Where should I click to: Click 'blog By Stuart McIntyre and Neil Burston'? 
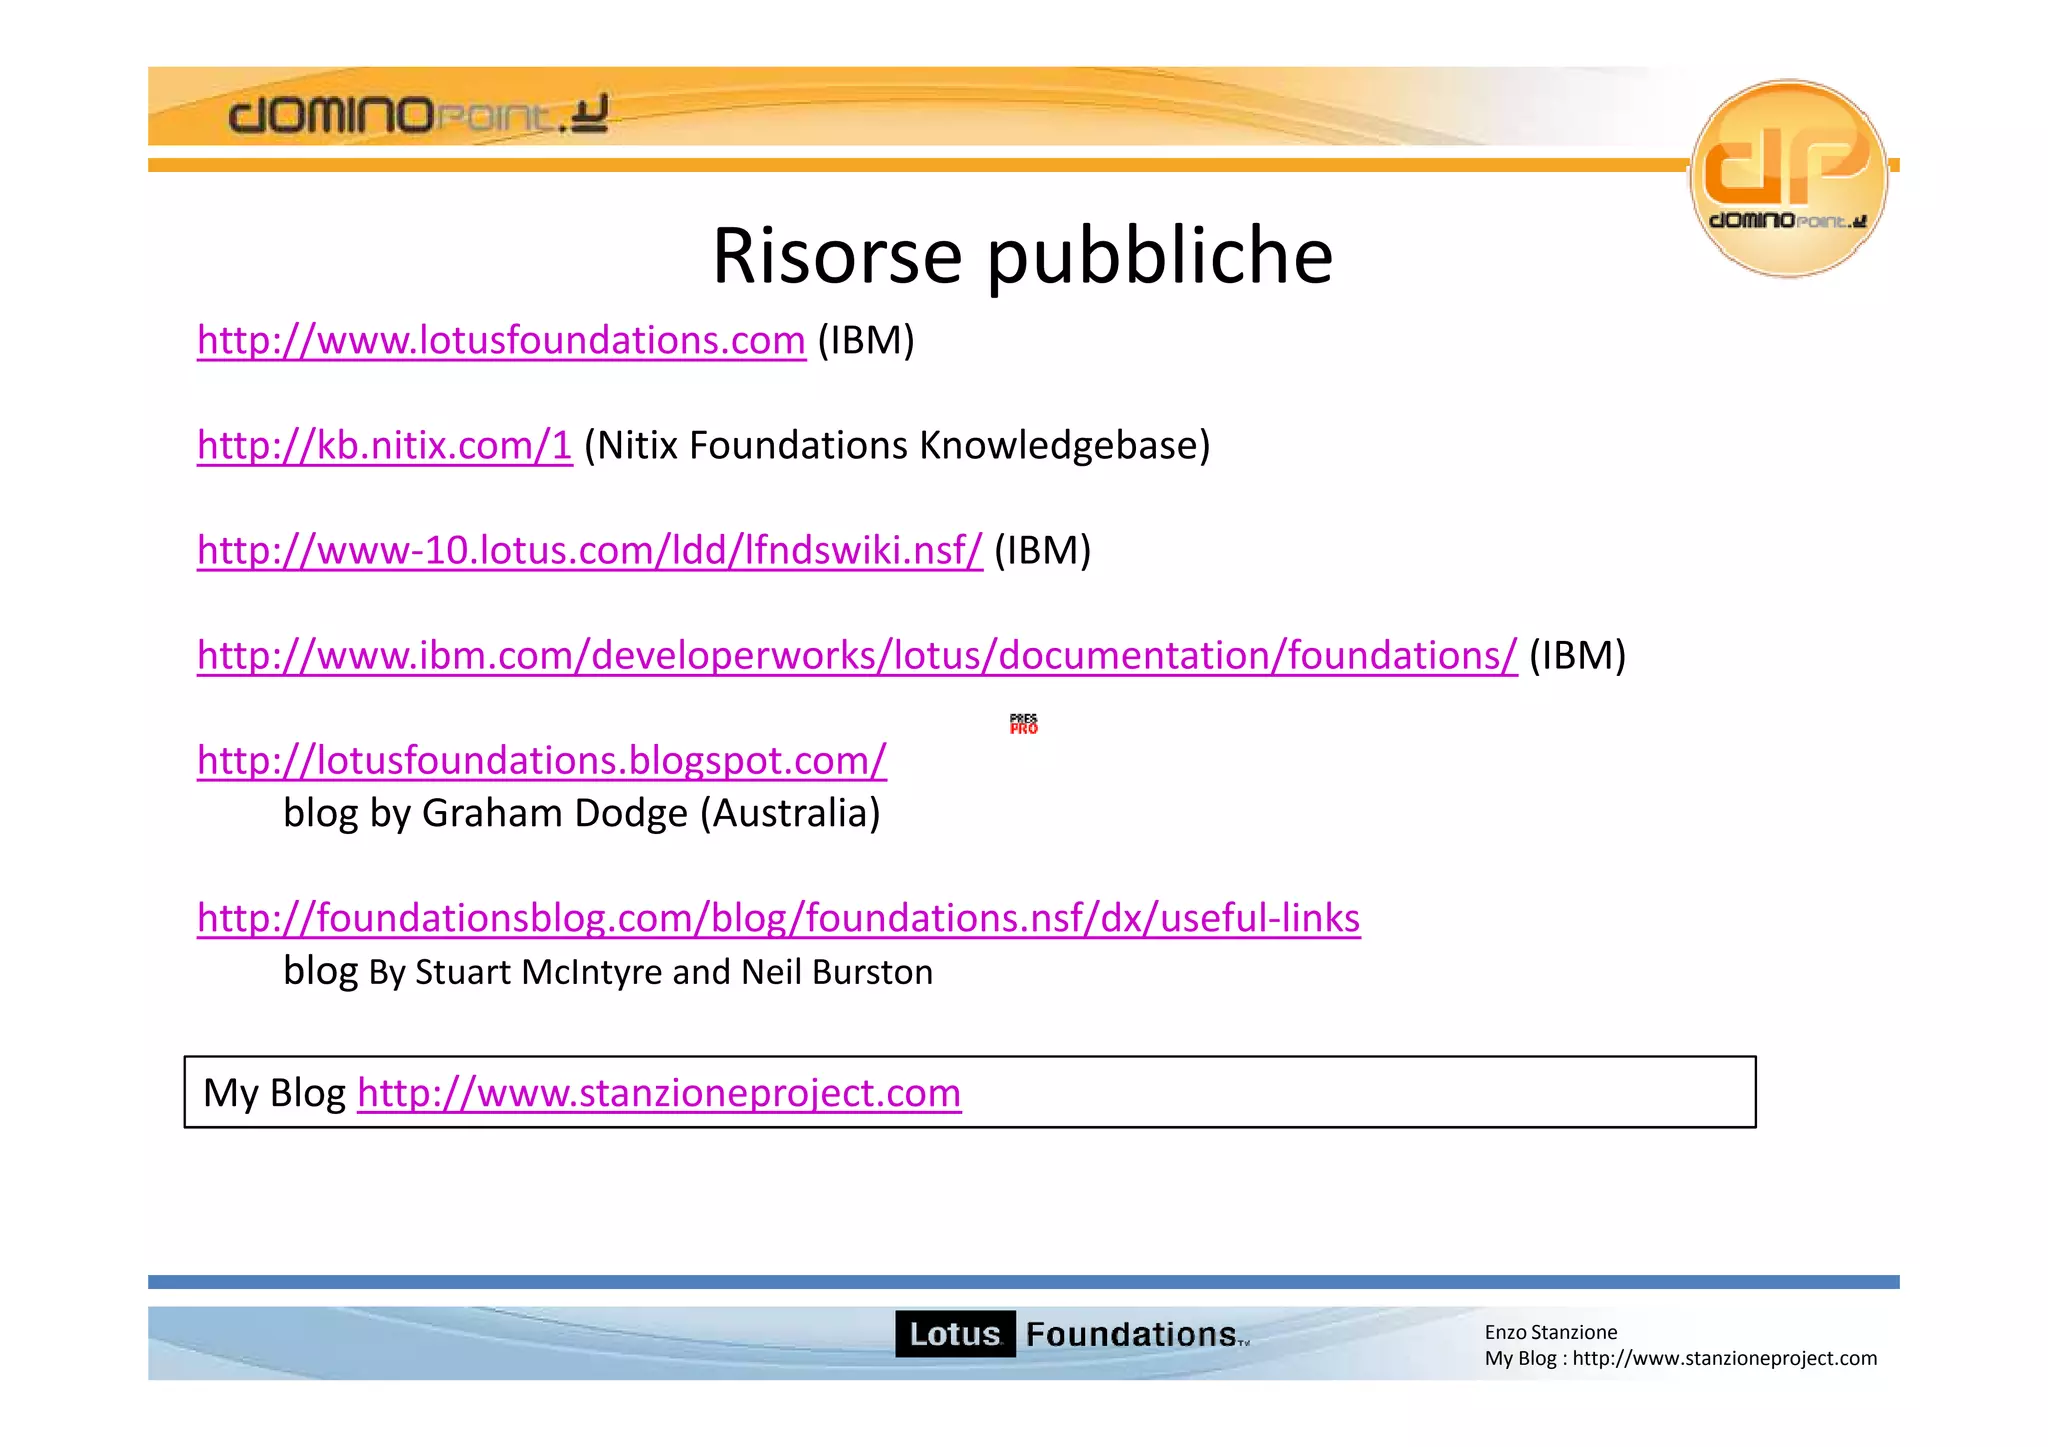[608, 971]
